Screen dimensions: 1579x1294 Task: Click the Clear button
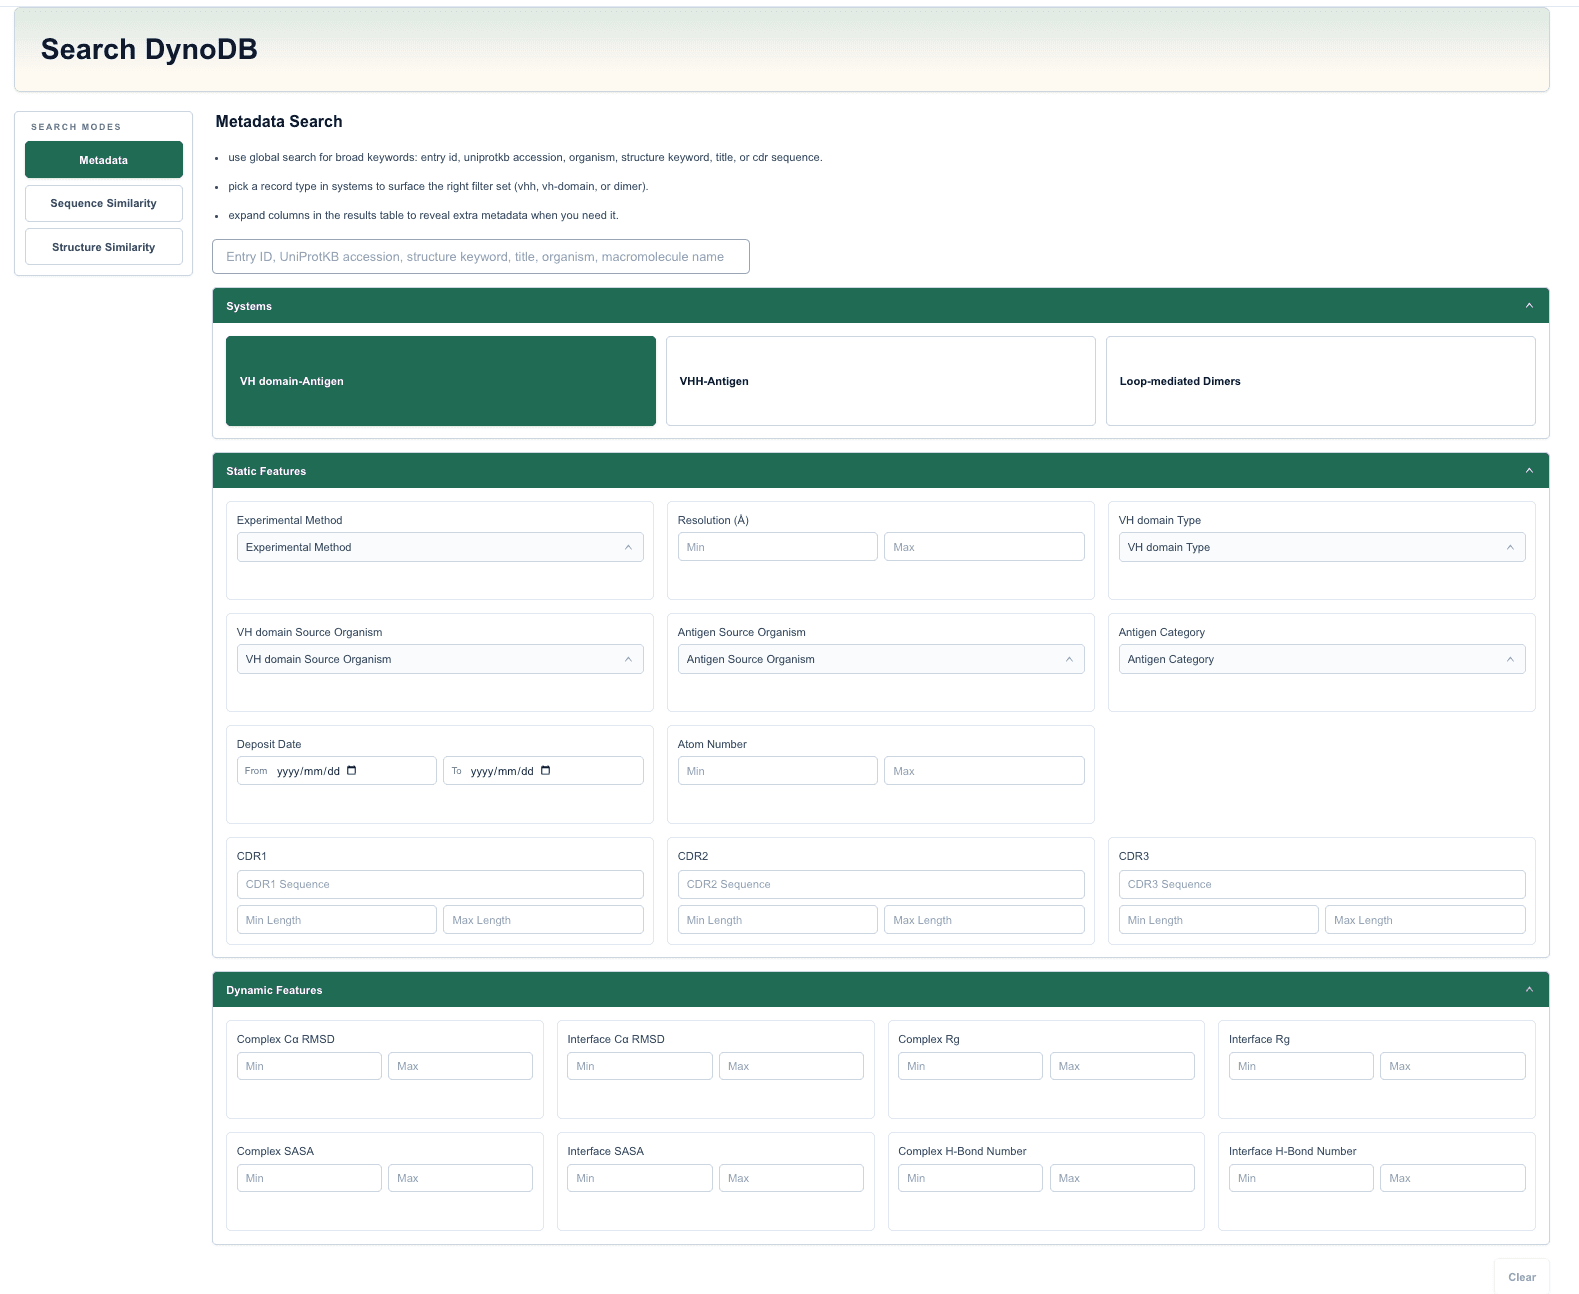tap(1522, 1277)
